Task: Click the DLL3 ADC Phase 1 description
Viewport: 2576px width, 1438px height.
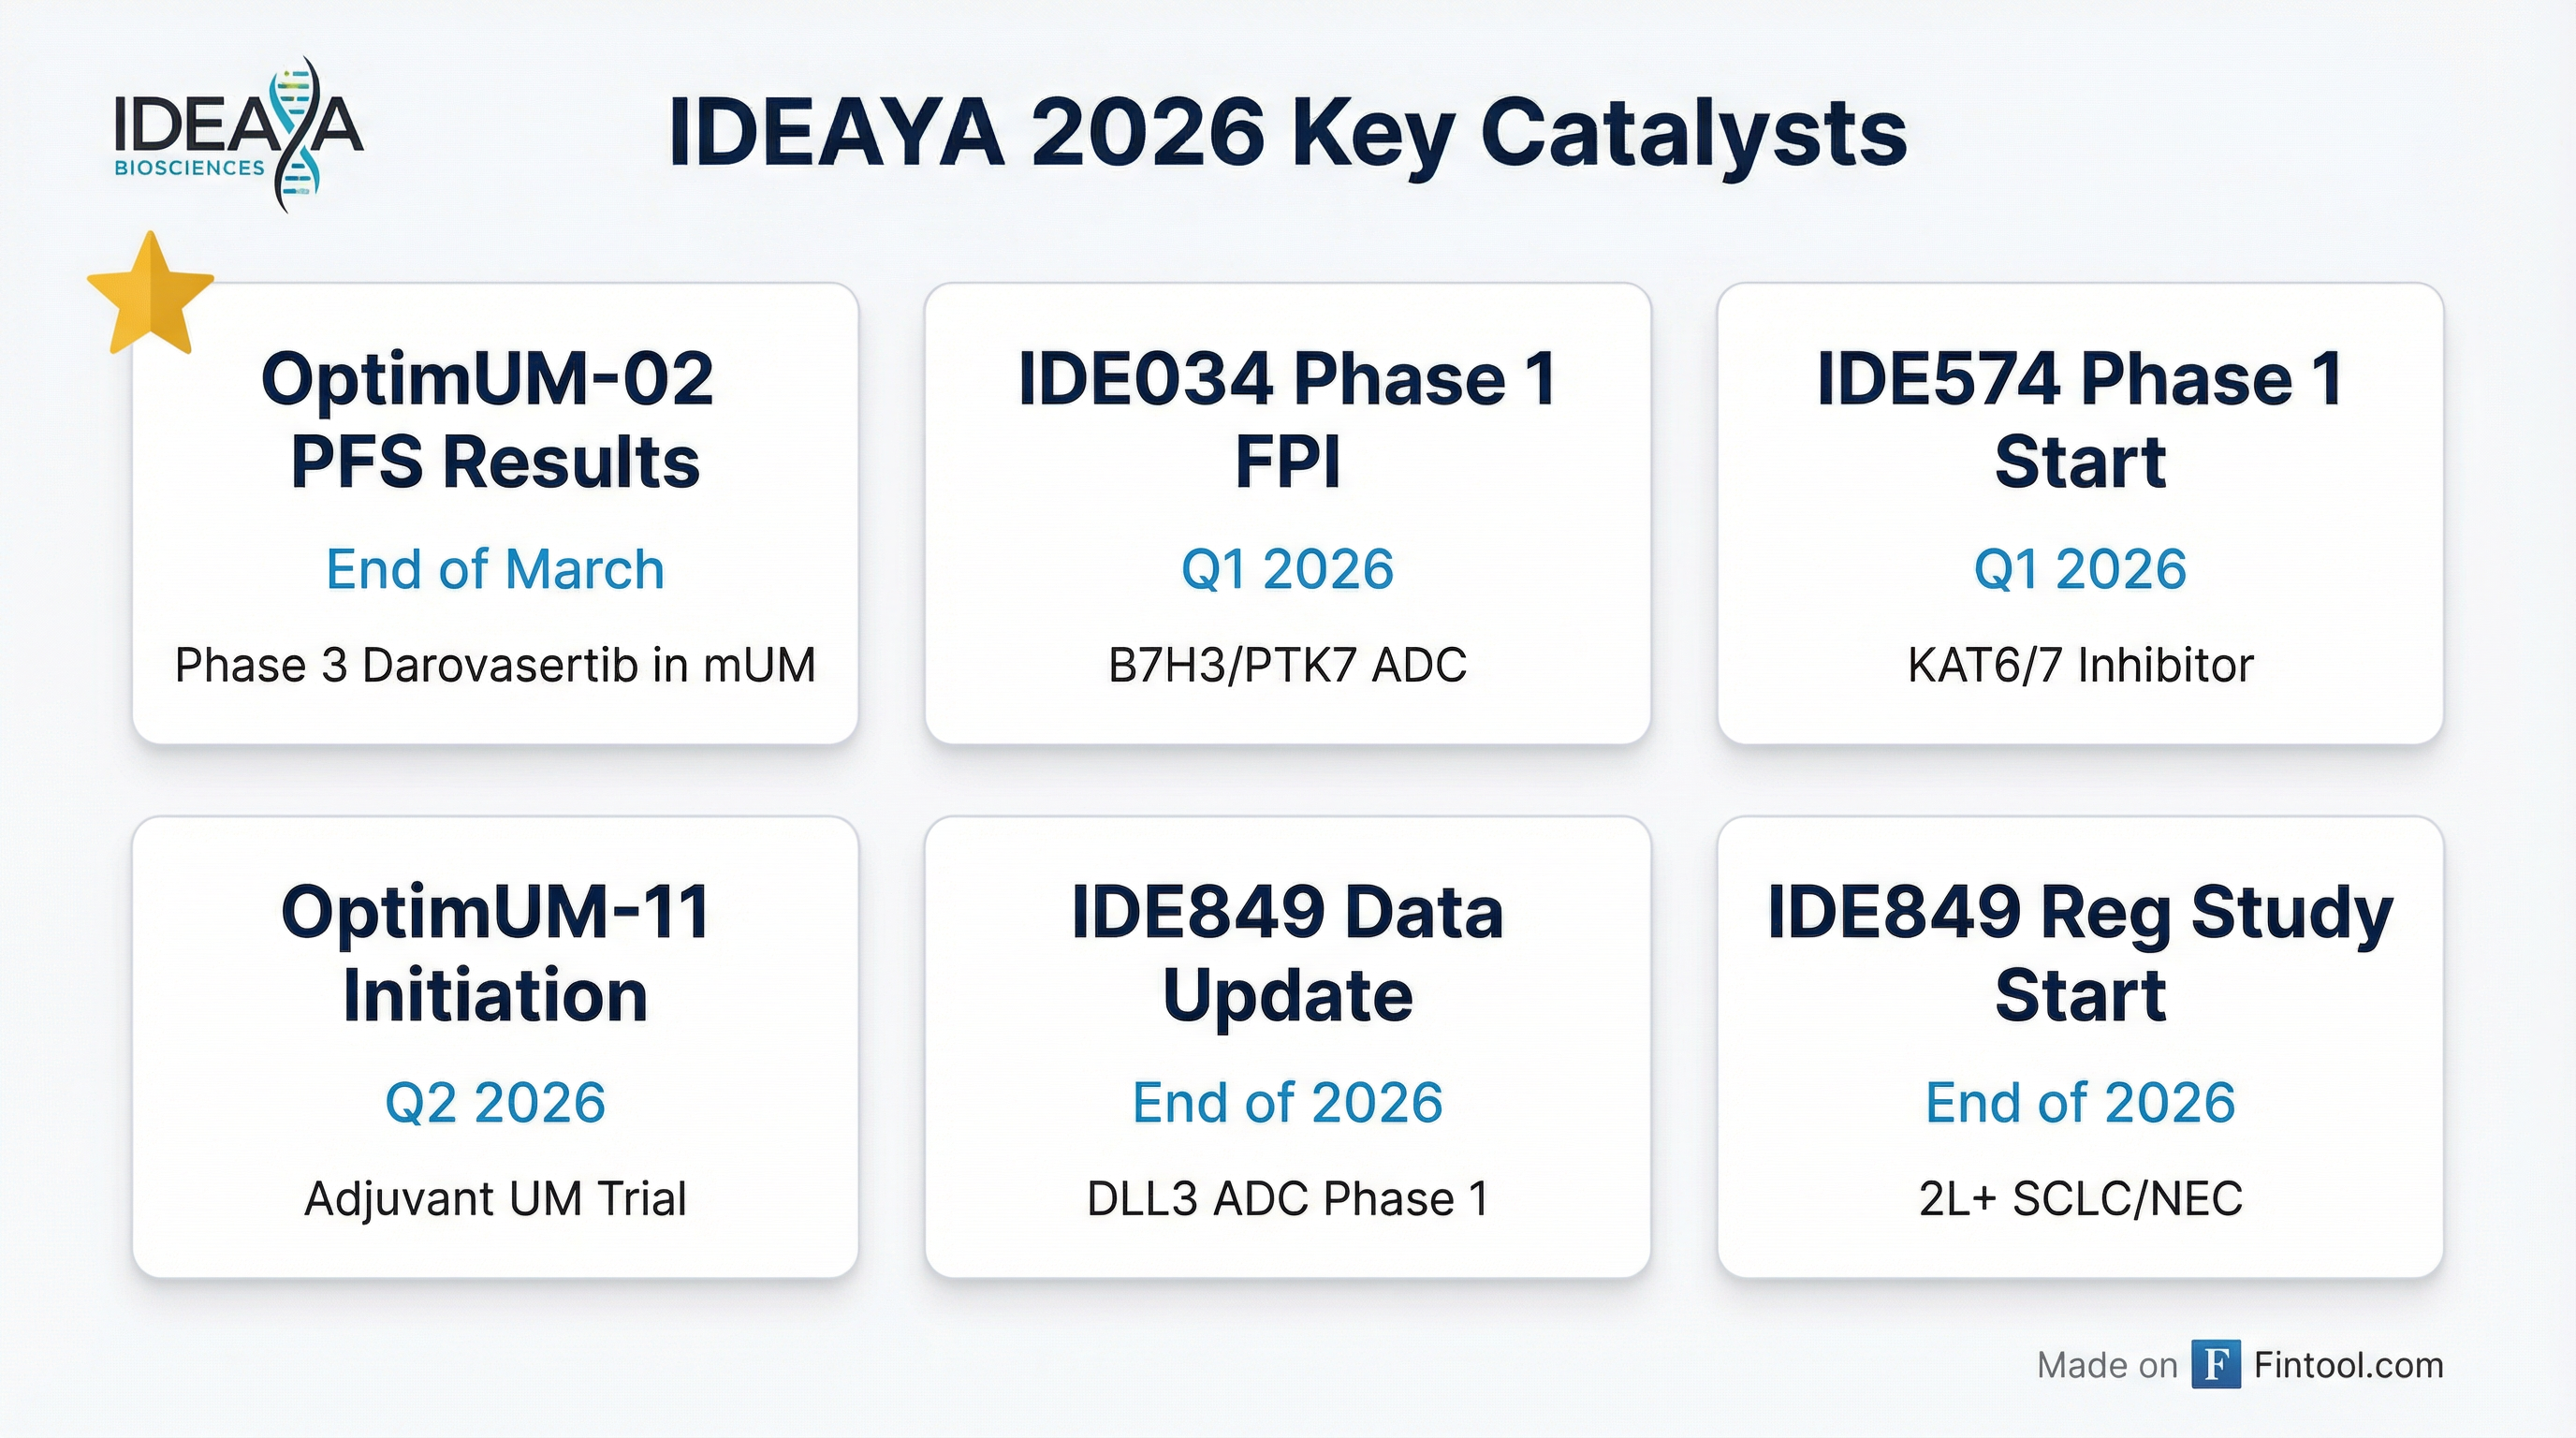Action: point(1287,1198)
